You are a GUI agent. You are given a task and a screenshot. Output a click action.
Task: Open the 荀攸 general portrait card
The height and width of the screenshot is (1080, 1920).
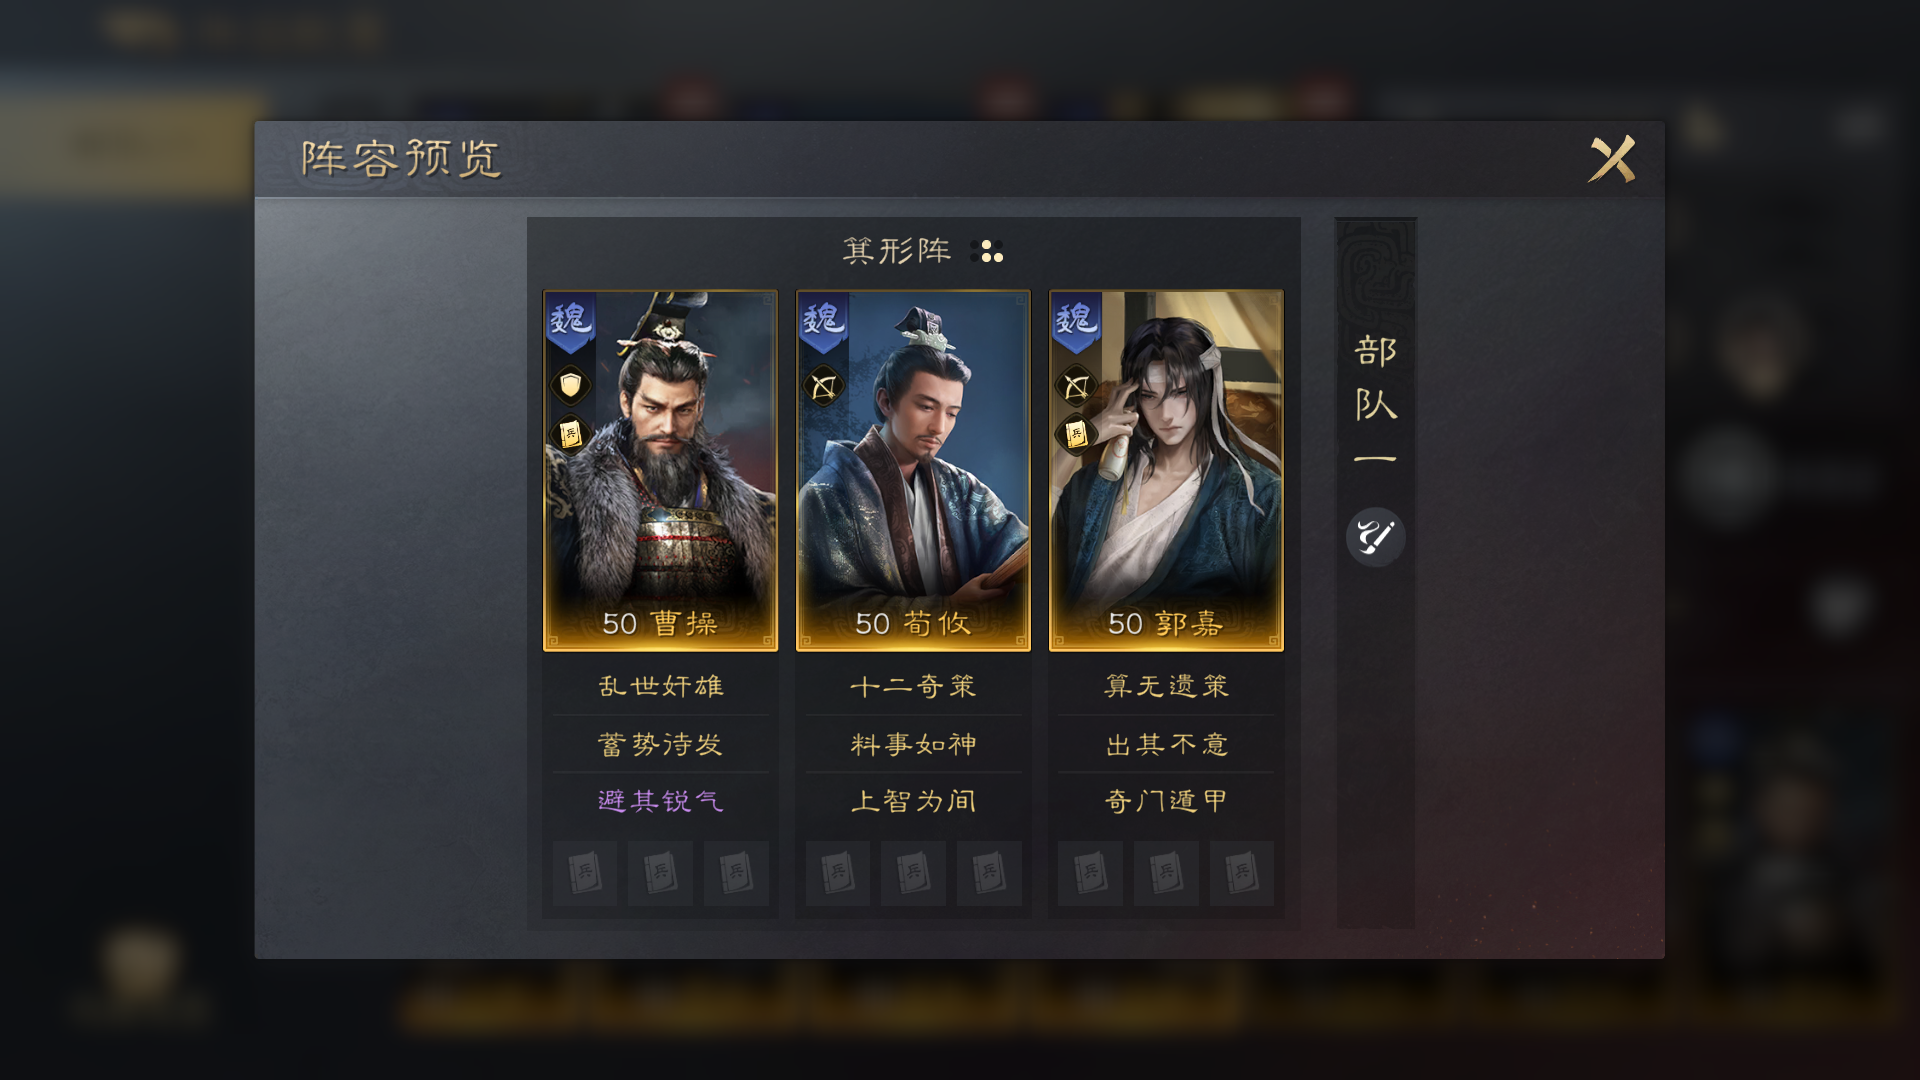[x=913, y=470]
